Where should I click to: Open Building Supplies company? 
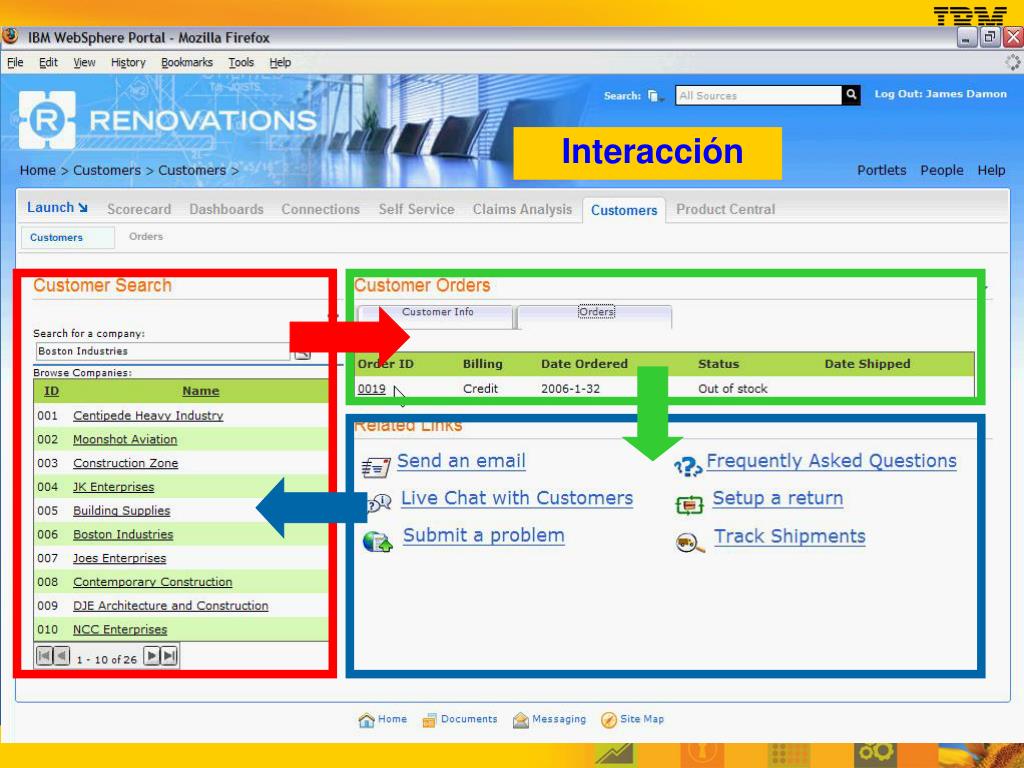tap(121, 511)
